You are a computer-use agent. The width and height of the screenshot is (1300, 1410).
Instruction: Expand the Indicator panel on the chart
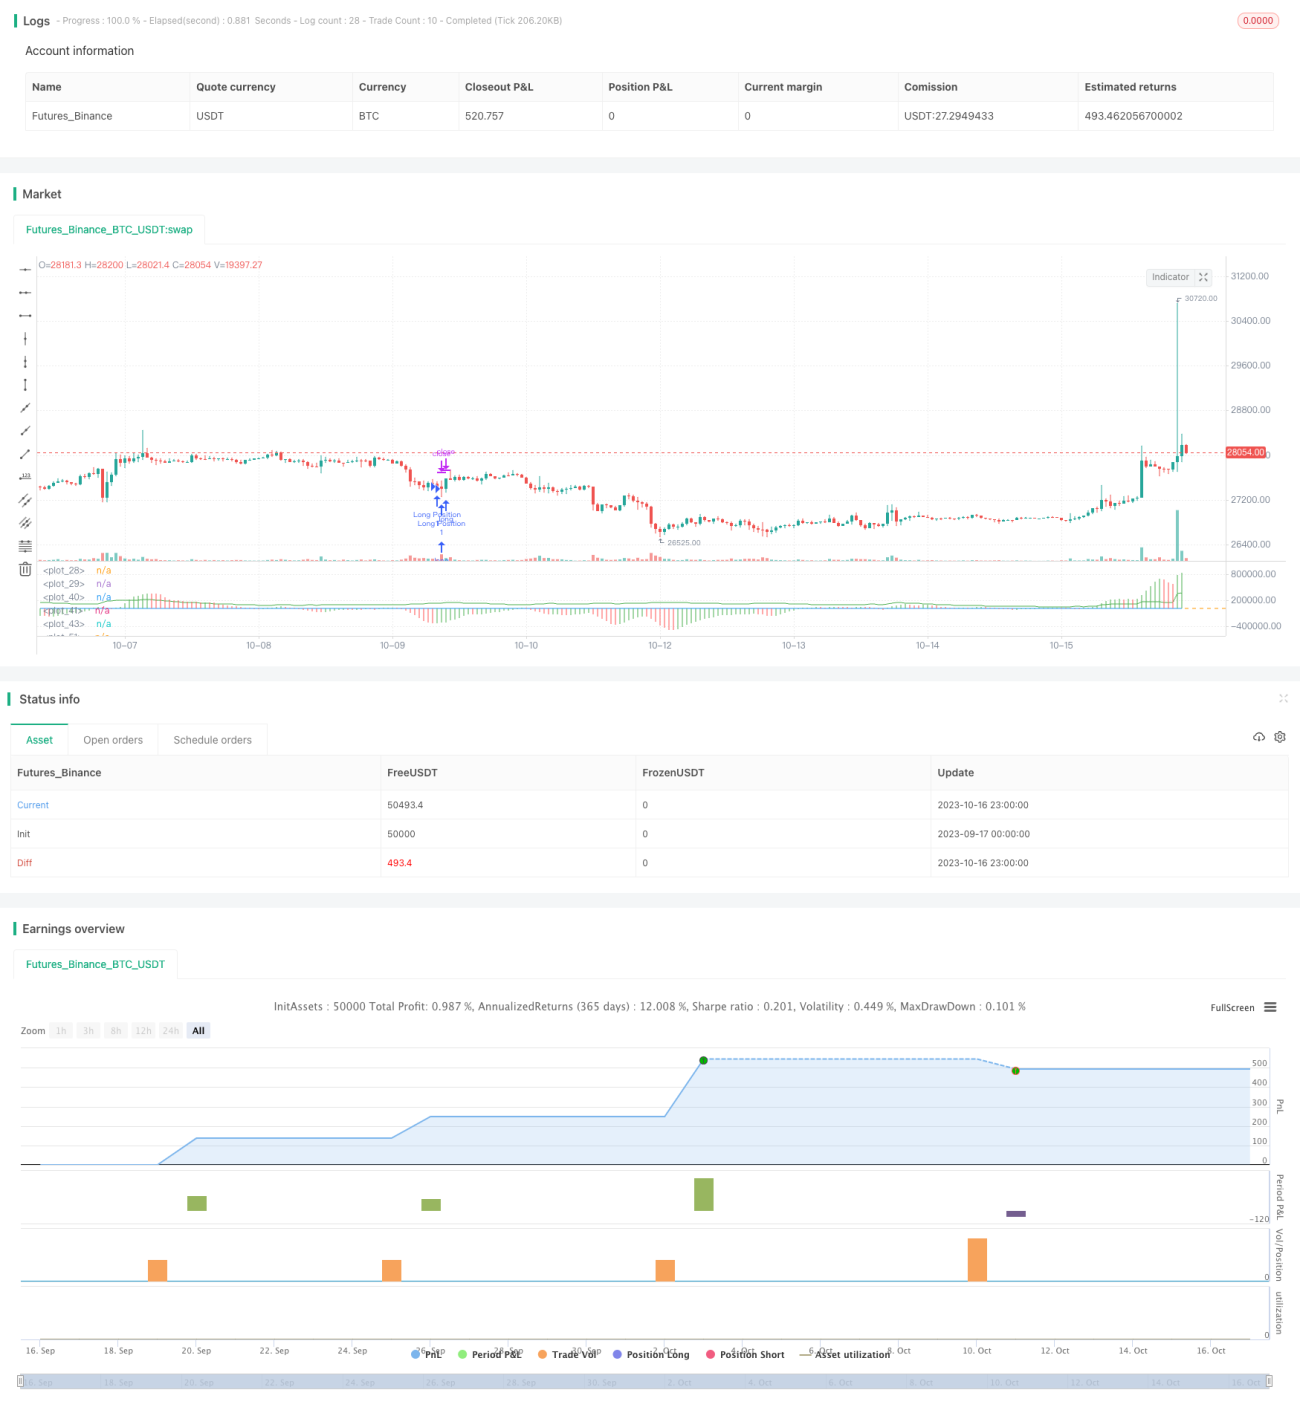tap(1204, 277)
